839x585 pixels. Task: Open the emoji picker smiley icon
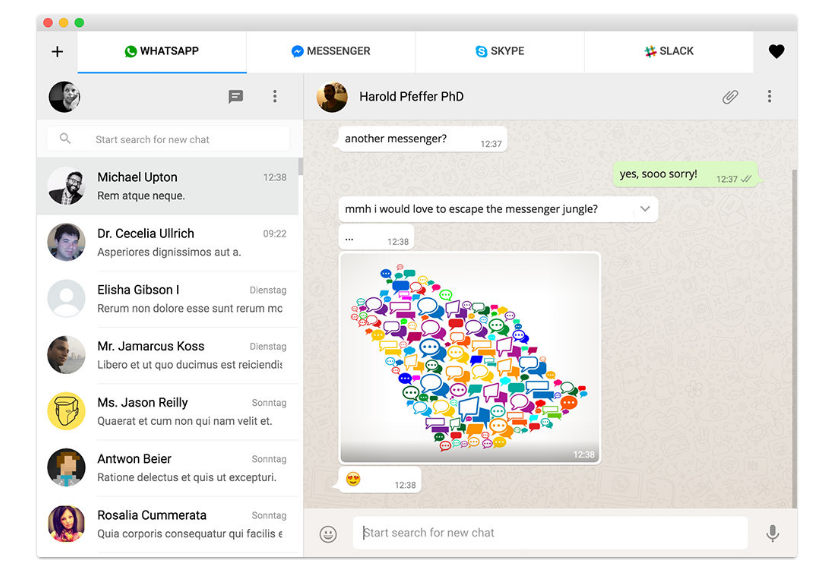pos(328,534)
